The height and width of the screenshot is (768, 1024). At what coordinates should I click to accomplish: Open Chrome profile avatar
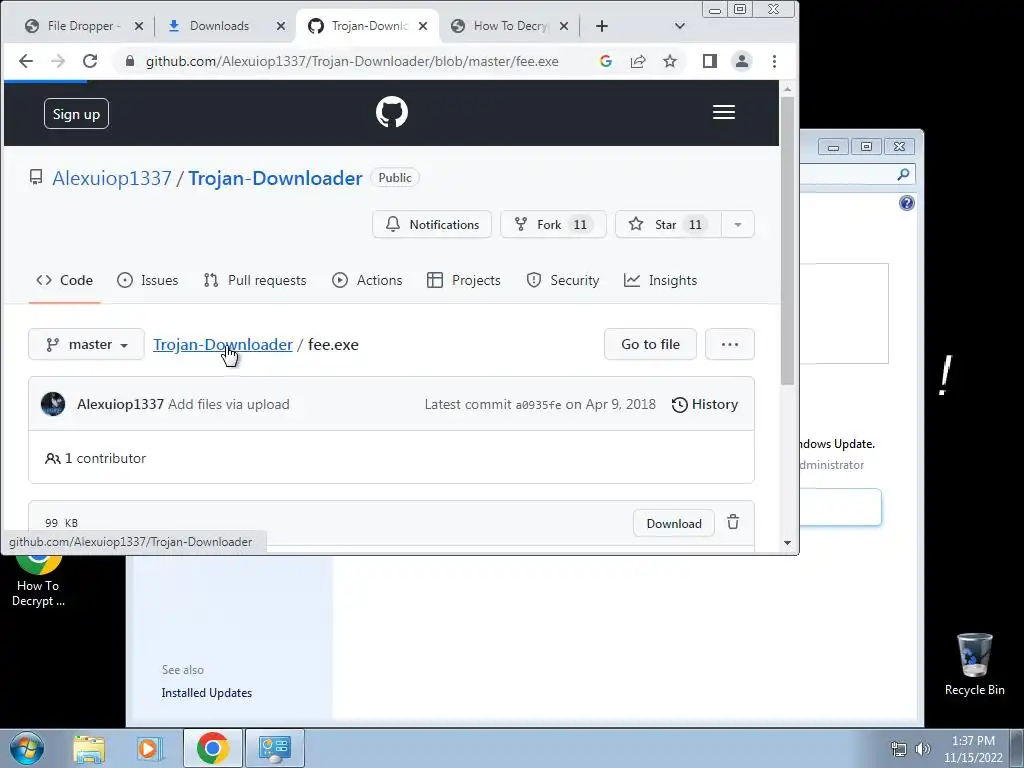click(x=742, y=61)
